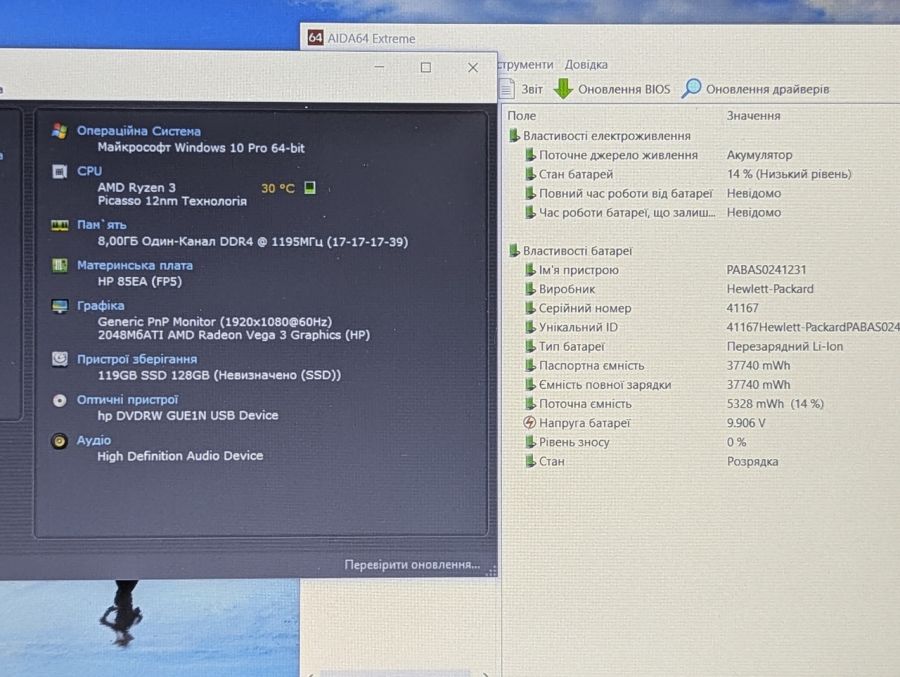Screen dimensions: 900x677
Task: Click icon beside Час роботи батареї, що залиш...
Action: coord(530,212)
